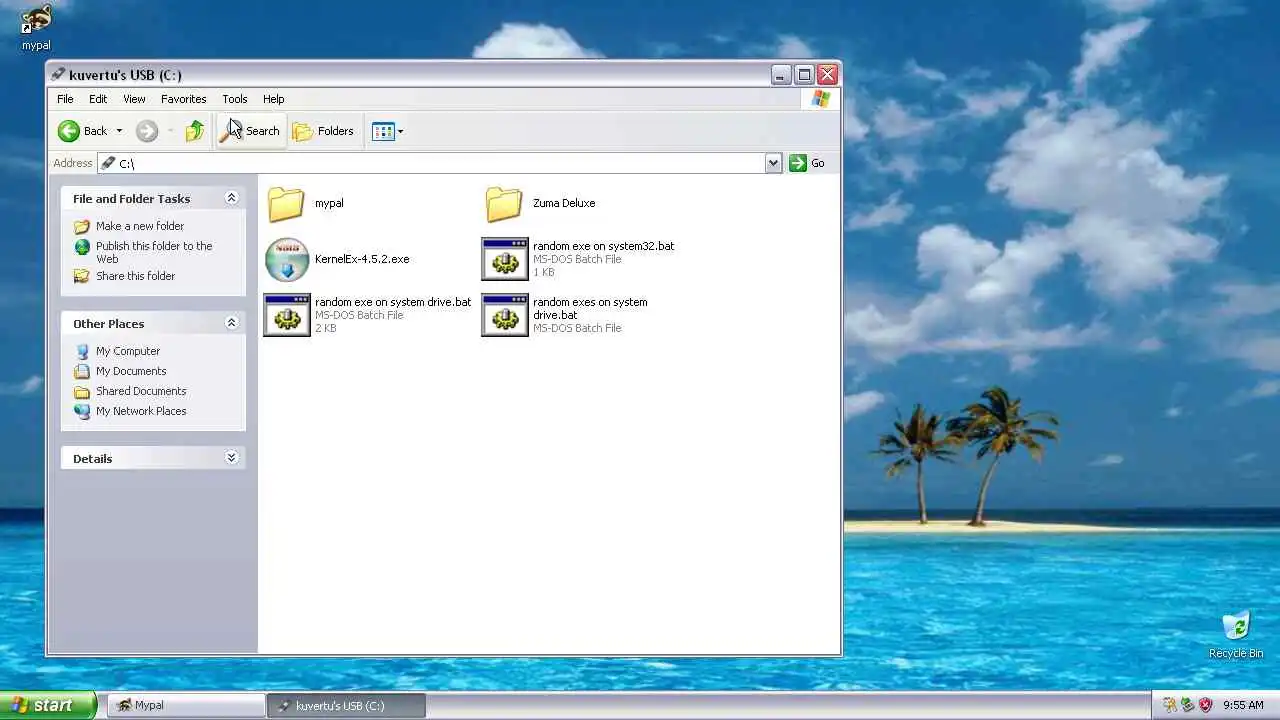Click the Zuma Deluxe folder name
The height and width of the screenshot is (720, 1280).
click(564, 203)
